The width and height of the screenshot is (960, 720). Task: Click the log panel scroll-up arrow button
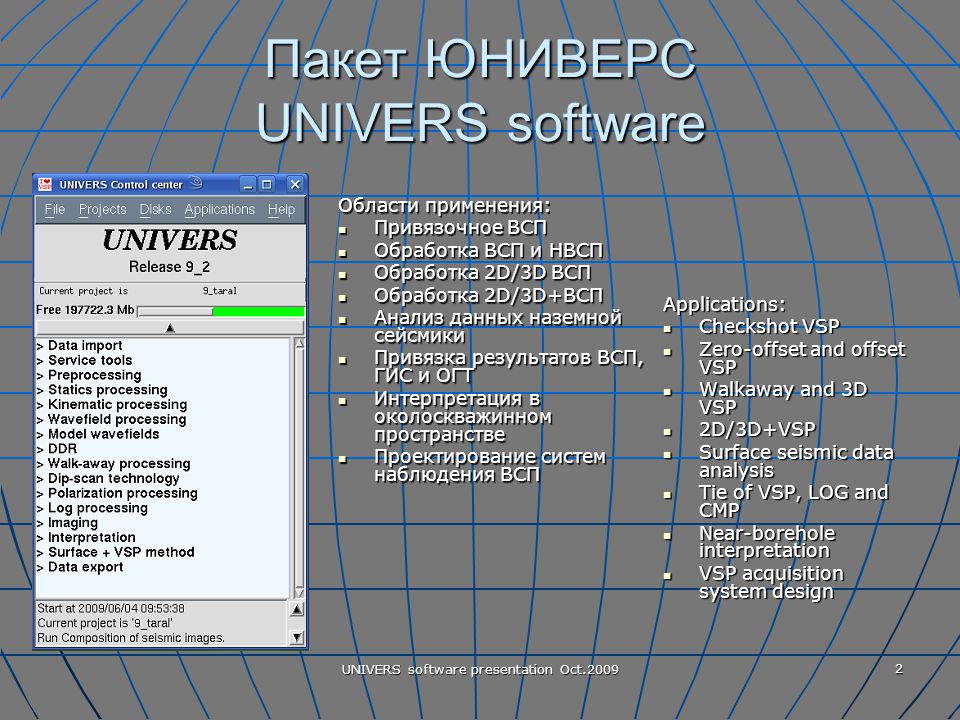pyautogui.click(x=296, y=609)
